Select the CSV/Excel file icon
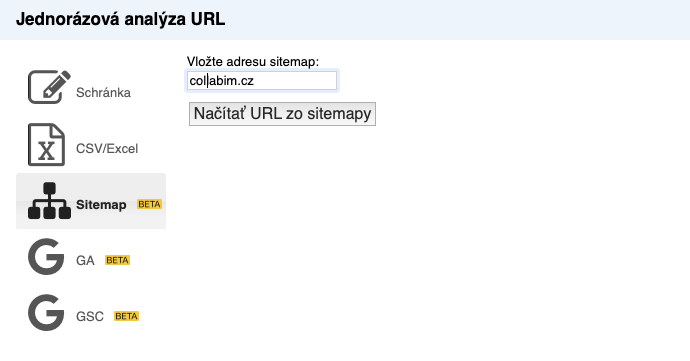 (46, 144)
